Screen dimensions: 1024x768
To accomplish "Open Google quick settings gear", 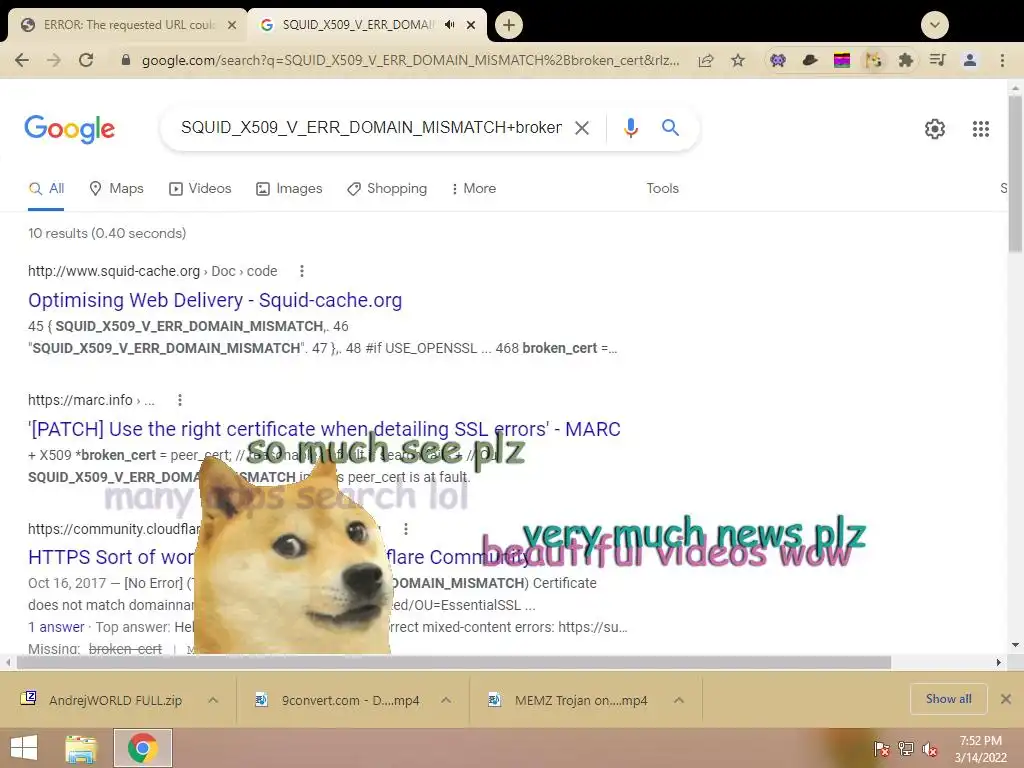I will tap(935, 129).
